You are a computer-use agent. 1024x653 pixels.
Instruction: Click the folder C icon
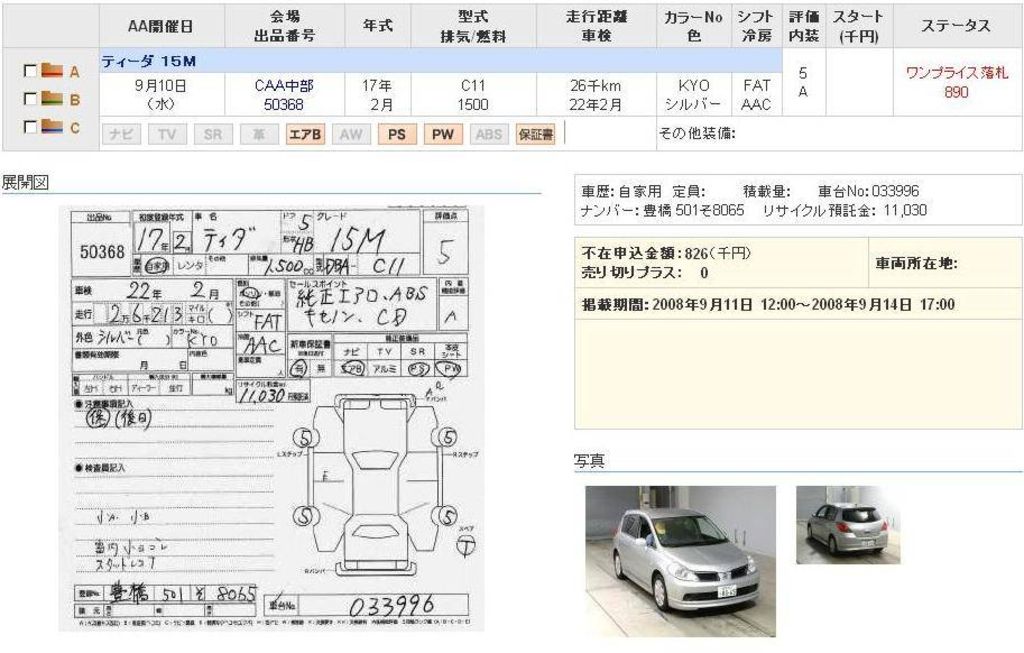coord(52,128)
